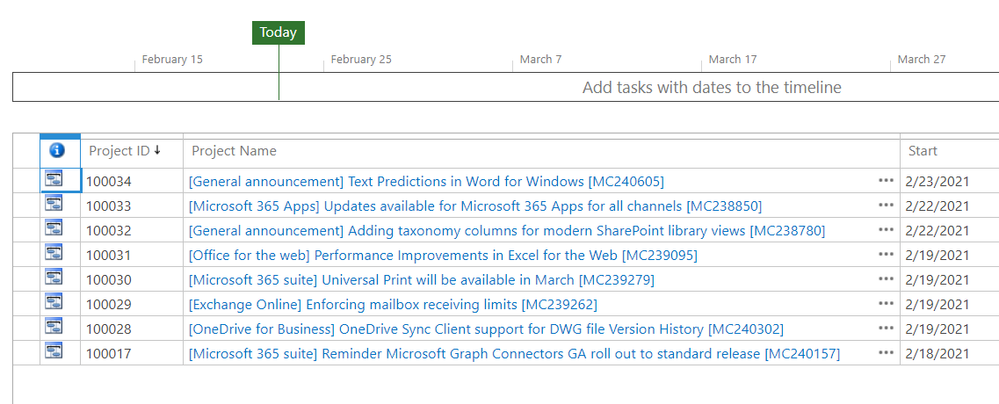Viewport: 999px width, 404px height.
Task: Open Updates available for Microsoft 365 Apps link
Action: (x=474, y=206)
